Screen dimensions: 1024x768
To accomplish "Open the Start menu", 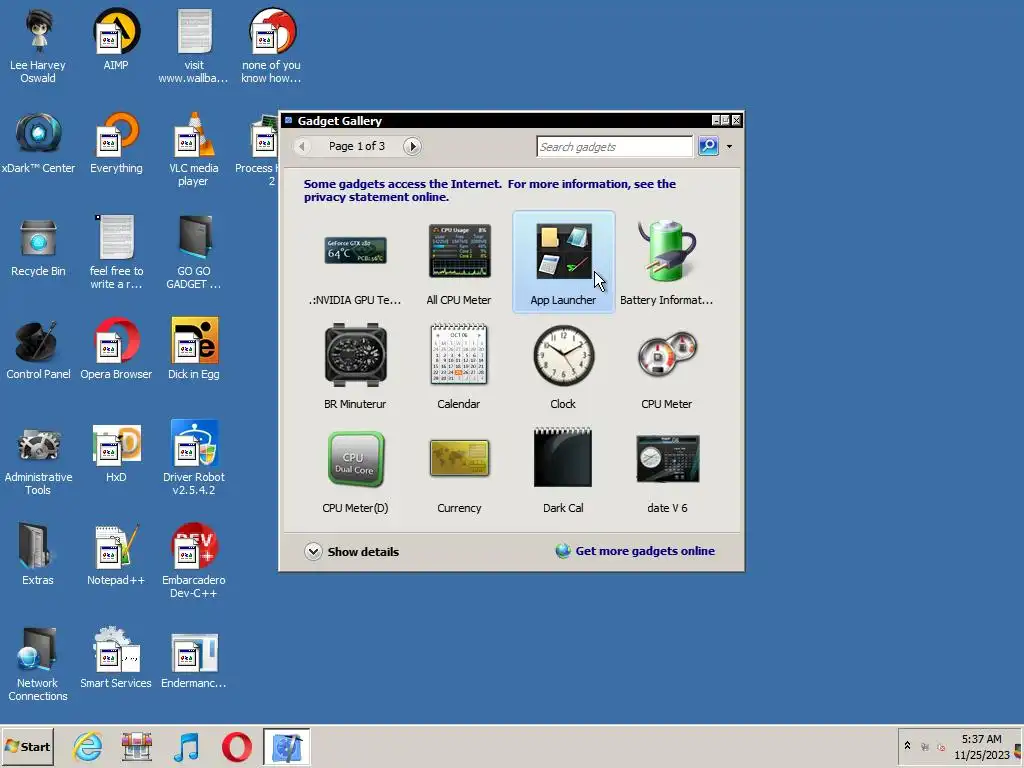I will point(27,747).
